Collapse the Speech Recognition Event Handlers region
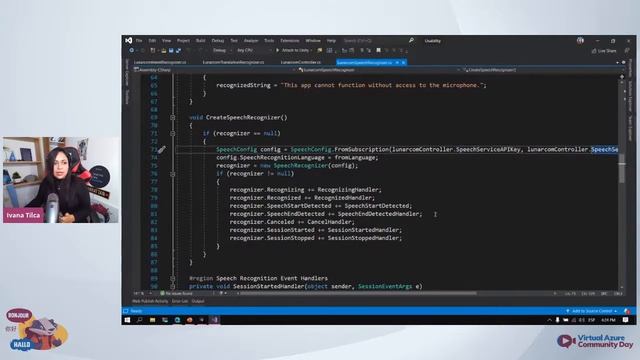The height and width of the screenshot is (360, 640). [173, 278]
